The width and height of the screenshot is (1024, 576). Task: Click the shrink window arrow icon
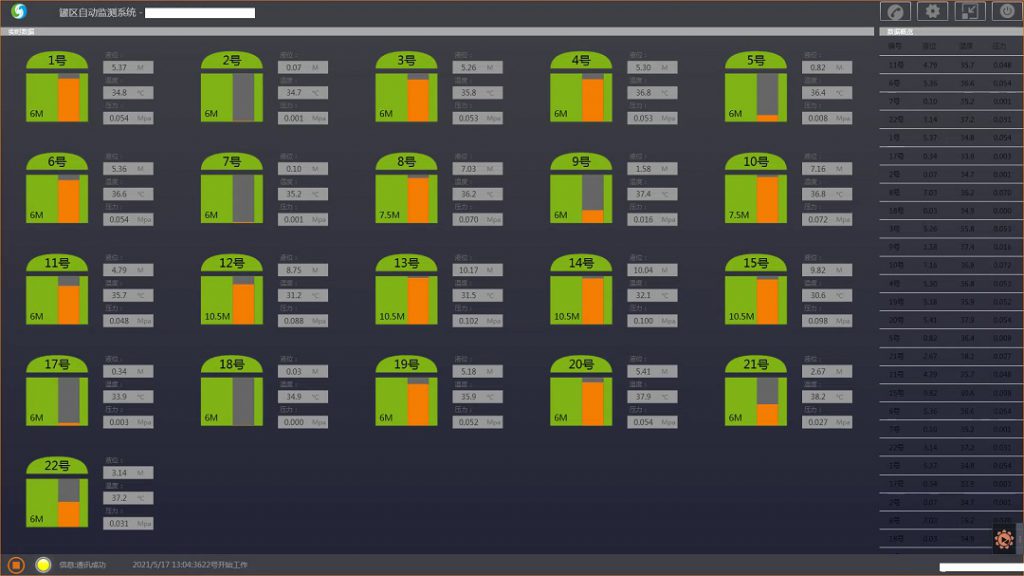(x=971, y=12)
